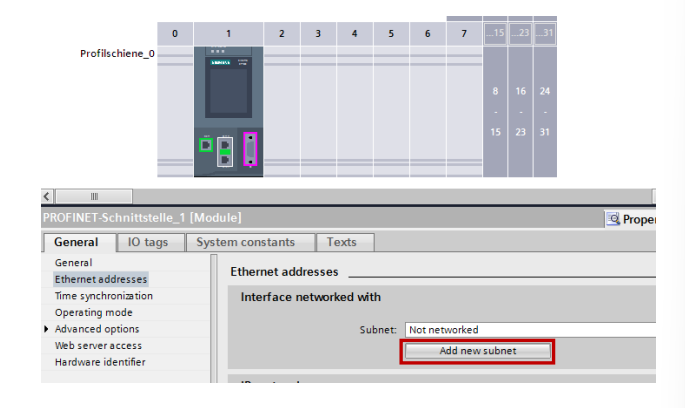Open the System constants tab

pyautogui.click(x=245, y=242)
